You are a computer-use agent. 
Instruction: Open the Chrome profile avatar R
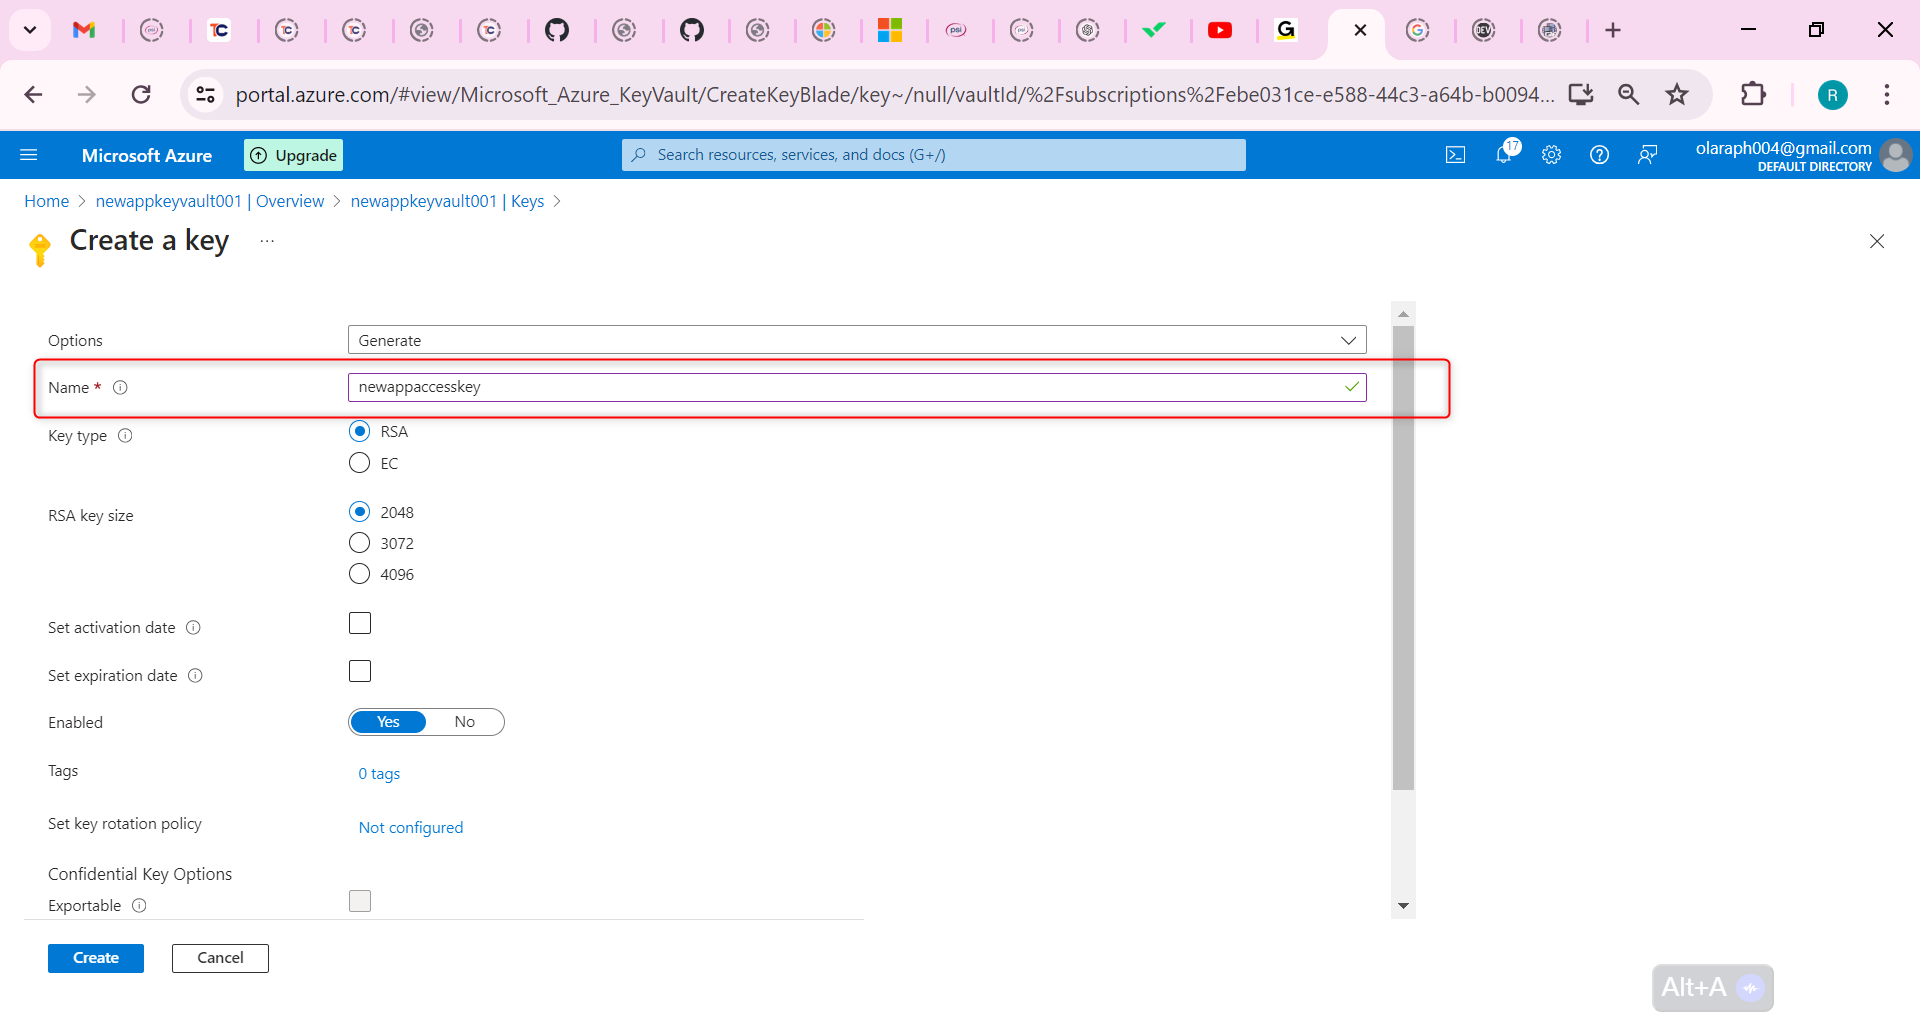1832,95
